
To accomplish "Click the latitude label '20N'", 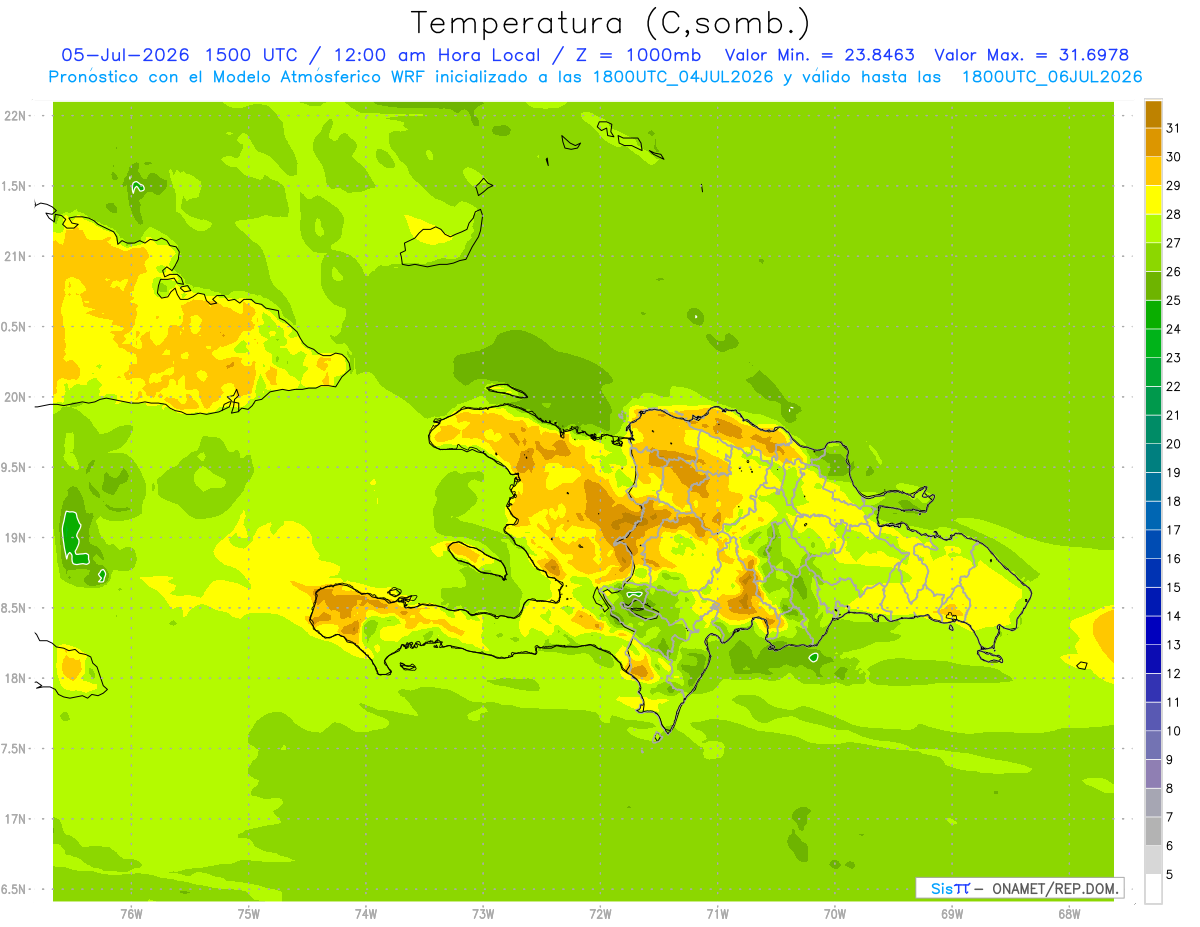I will (x=15, y=397).
